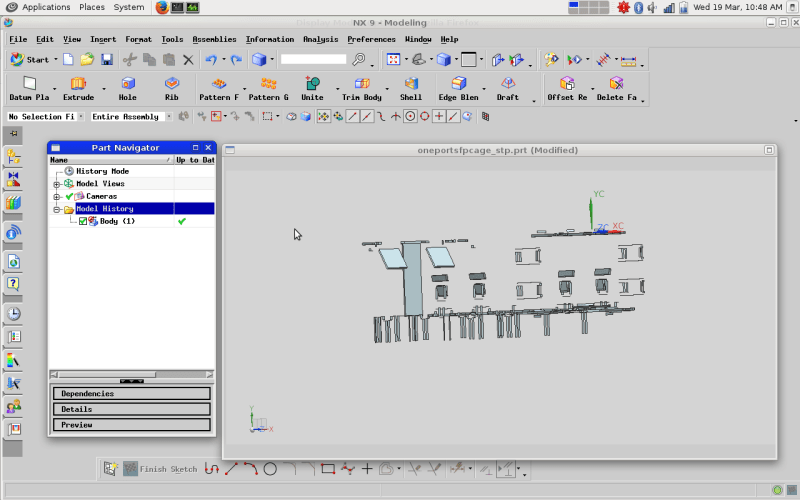Select the Pattern Feature tool
This screenshot has width=800, height=500.
click(x=219, y=88)
